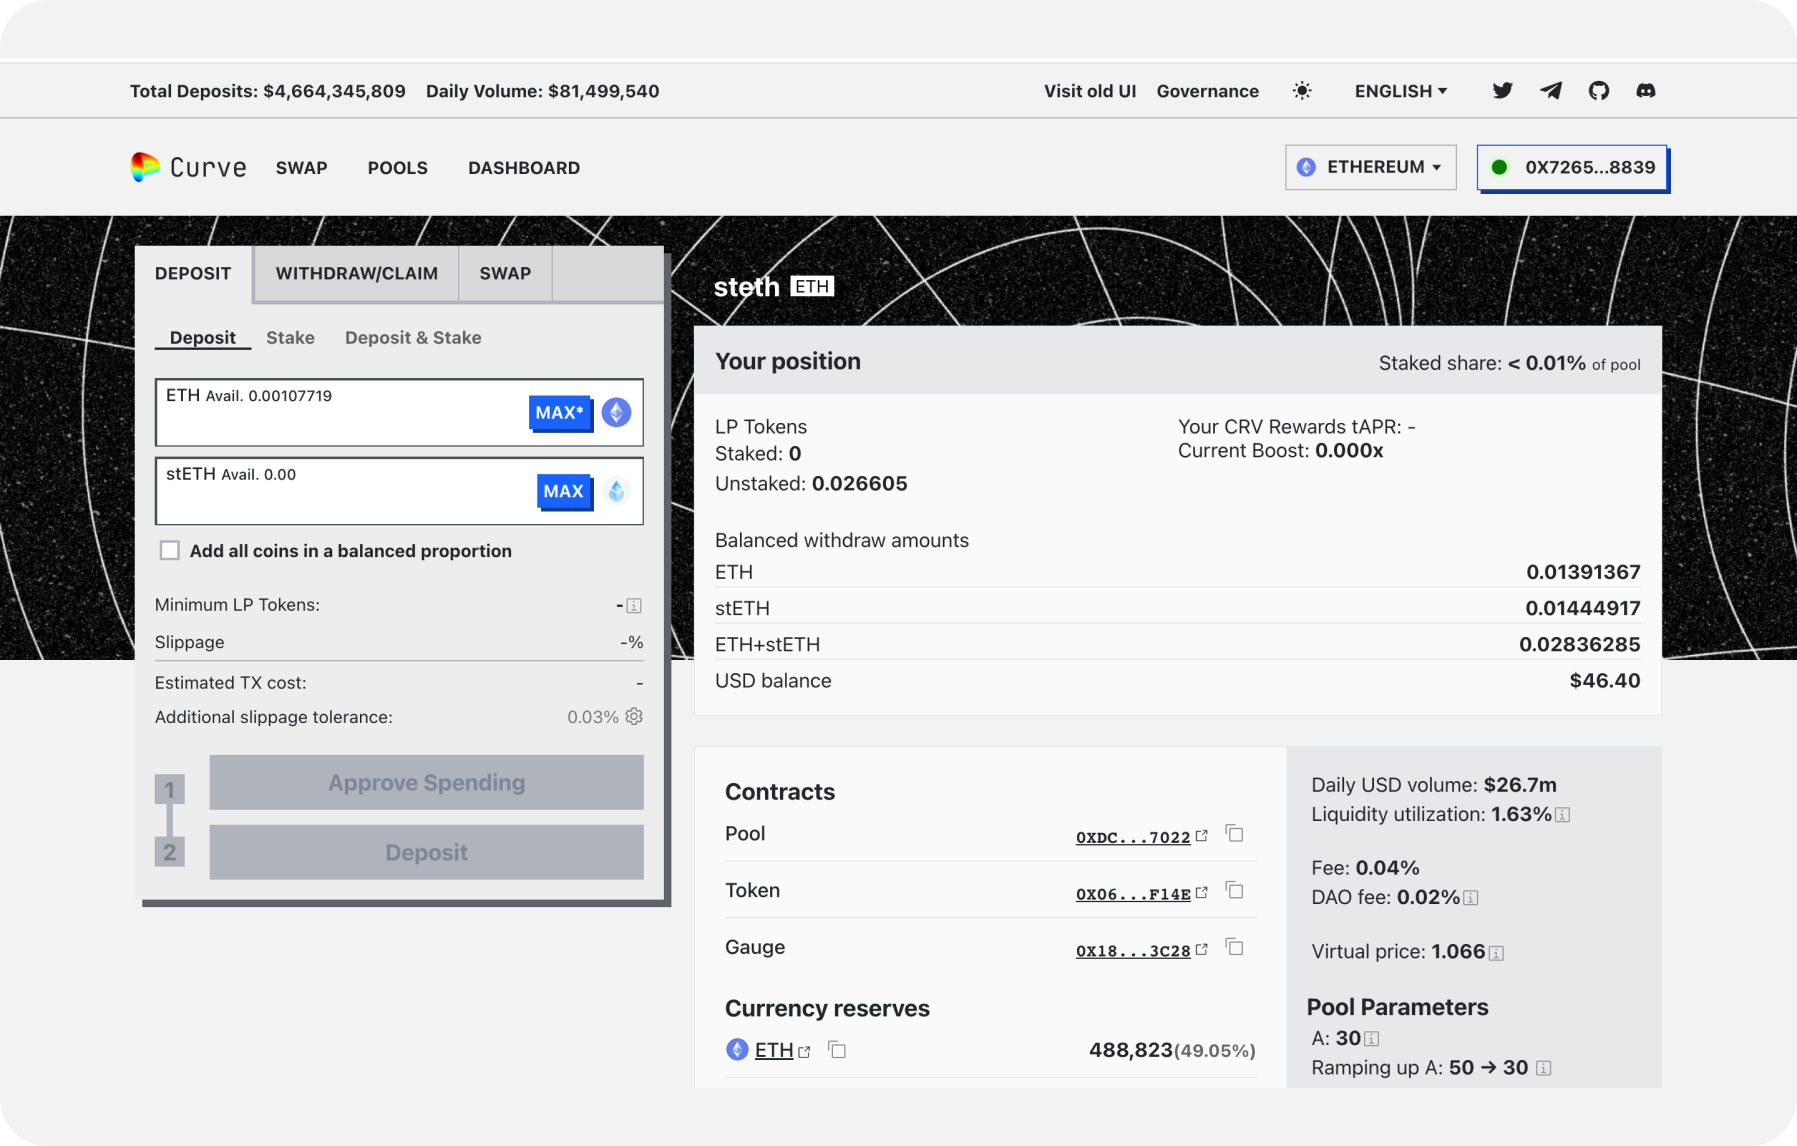Screen dimensions: 1797x1146
Task: Click the Approve Spending button
Action: pyautogui.click(x=426, y=782)
